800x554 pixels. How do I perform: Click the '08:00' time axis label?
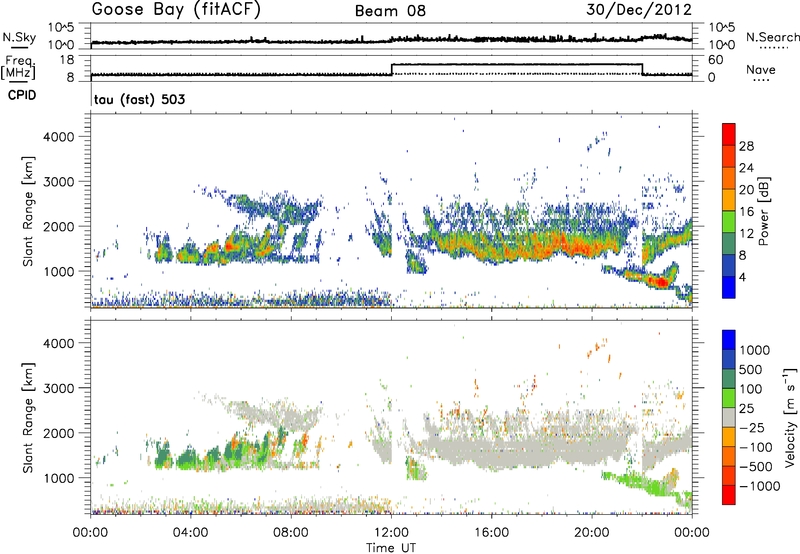point(291,533)
